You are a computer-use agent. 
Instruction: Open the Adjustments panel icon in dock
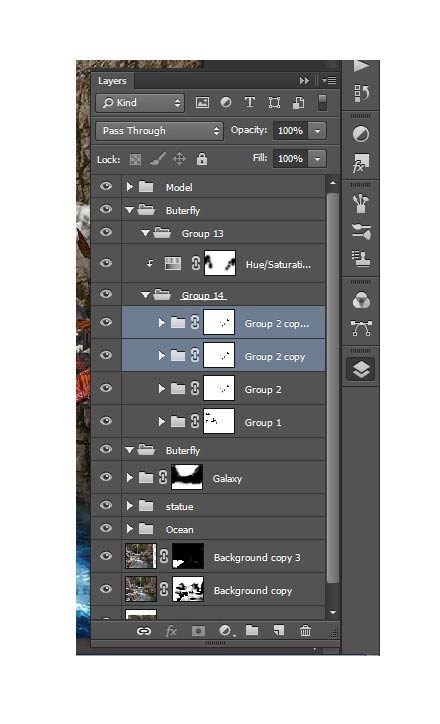click(x=361, y=134)
